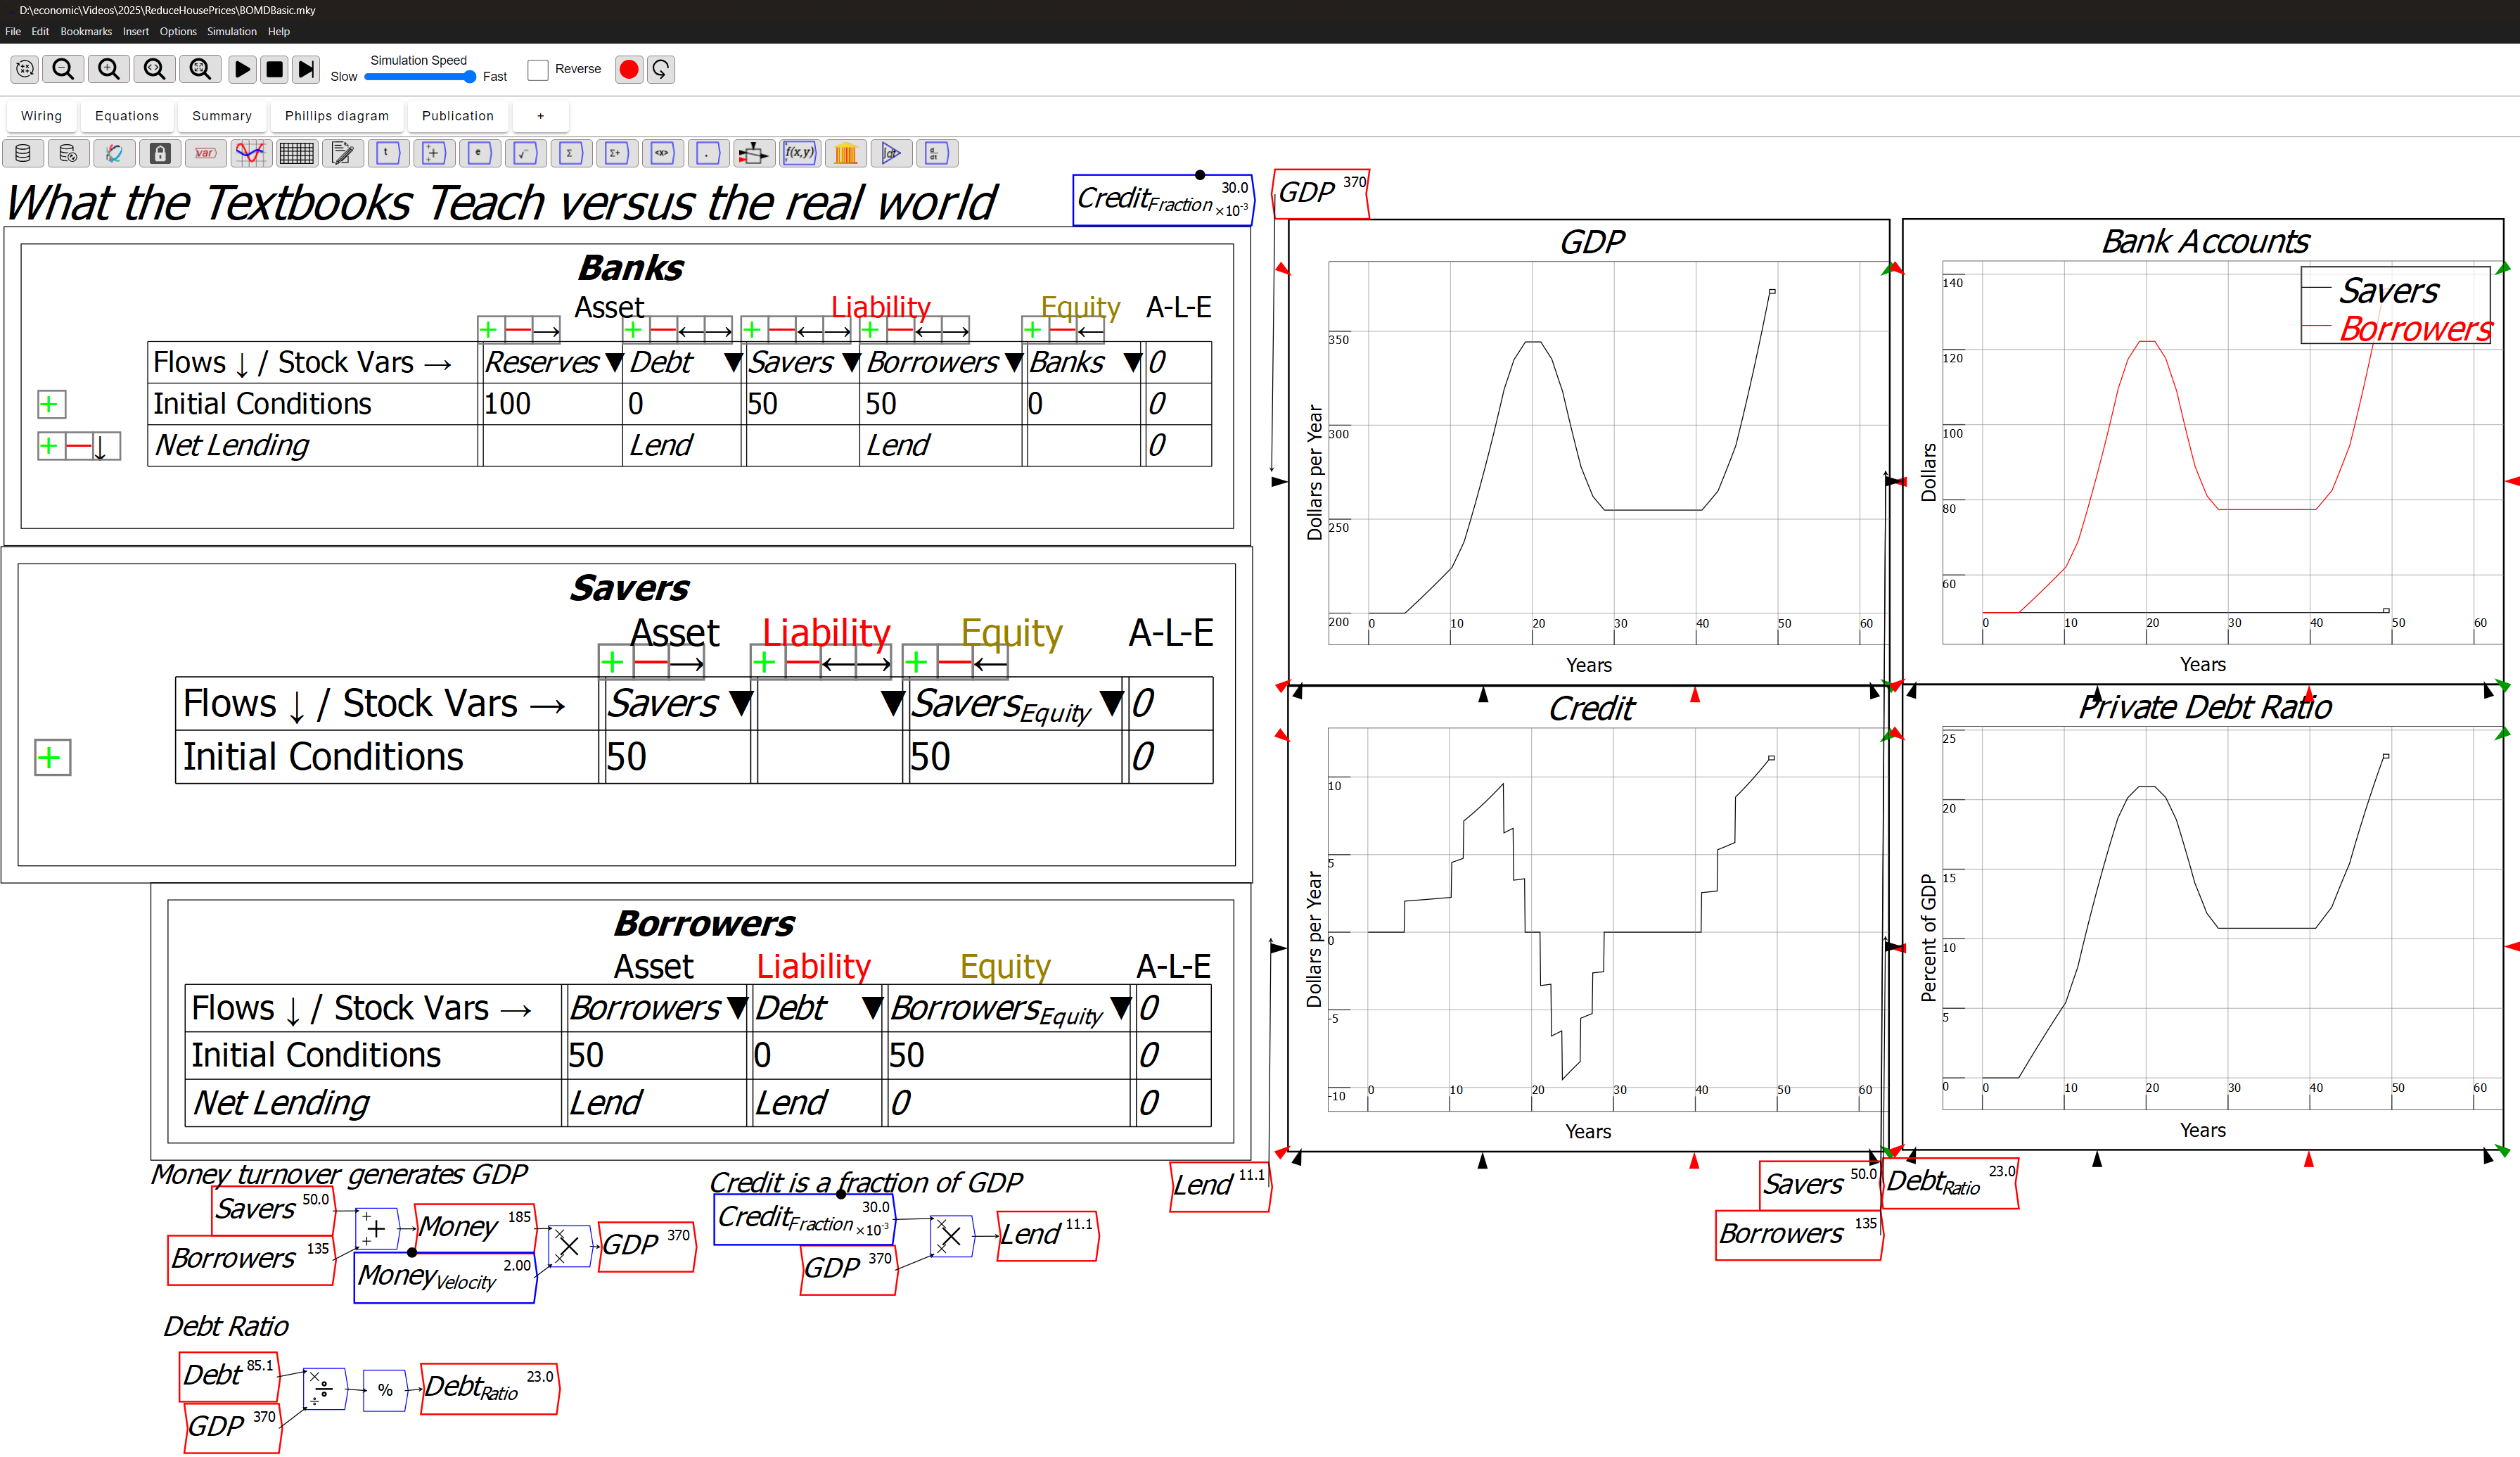Add row to Savers Initial Conditions
This screenshot has height=1457, width=2520.
click(52, 757)
